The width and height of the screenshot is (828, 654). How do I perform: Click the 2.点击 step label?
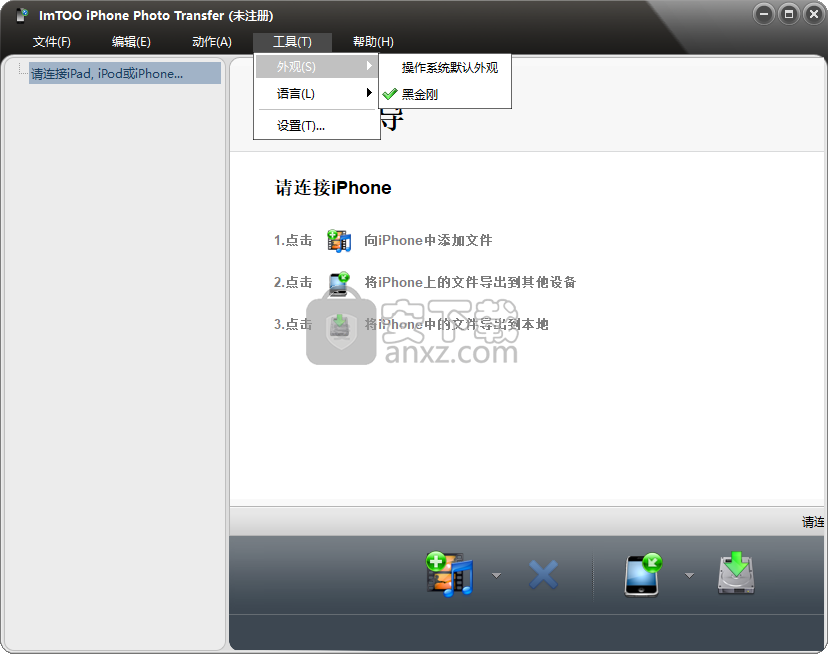coord(293,282)
